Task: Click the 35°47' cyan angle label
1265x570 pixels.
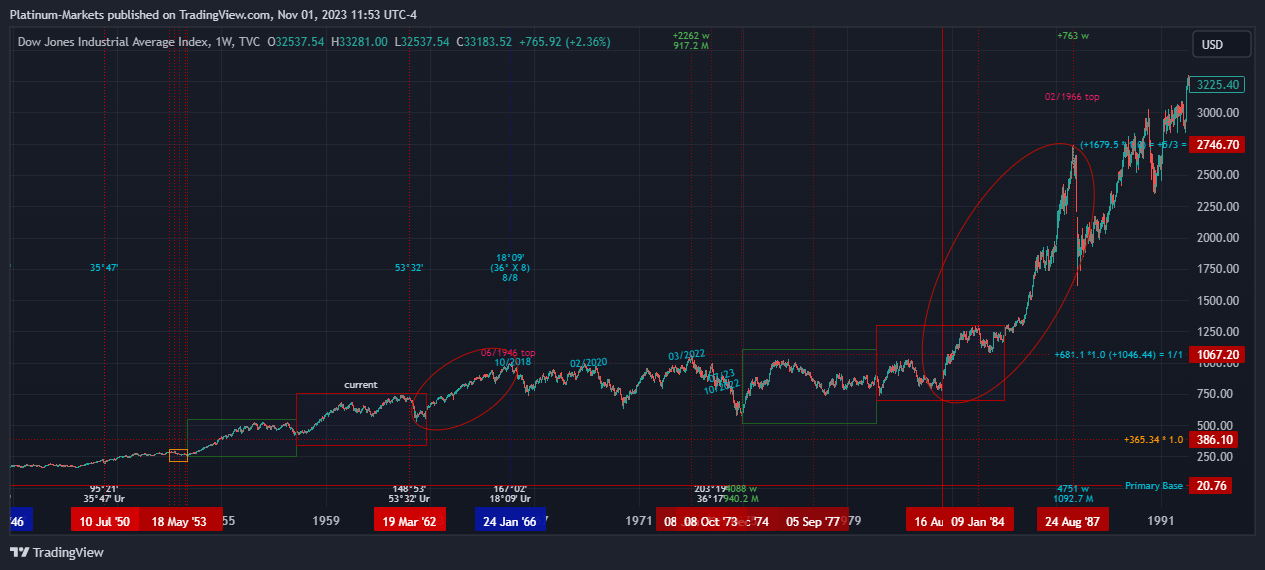Action: pos(104,268)
